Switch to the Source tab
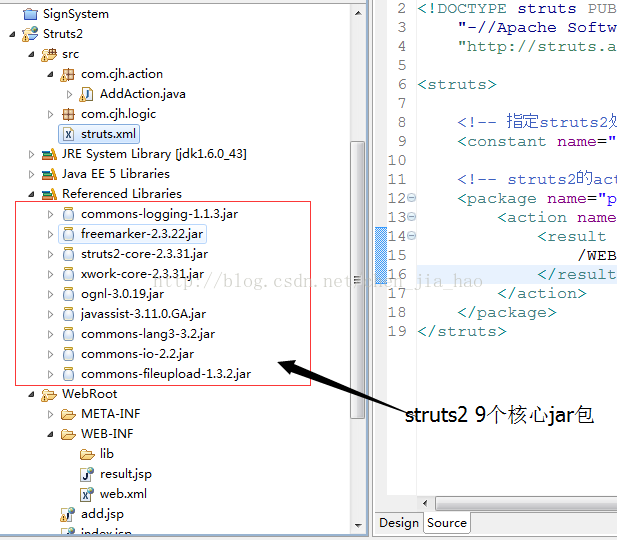 click(x=447, y=523)
